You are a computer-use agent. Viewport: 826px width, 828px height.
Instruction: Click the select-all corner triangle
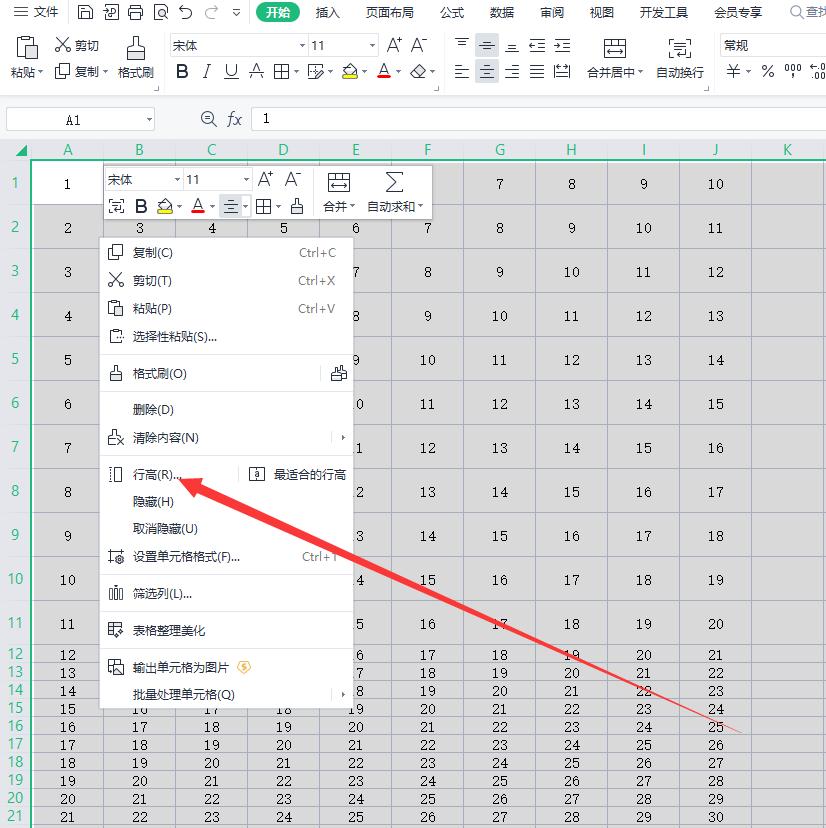click(x=21, y=150)
